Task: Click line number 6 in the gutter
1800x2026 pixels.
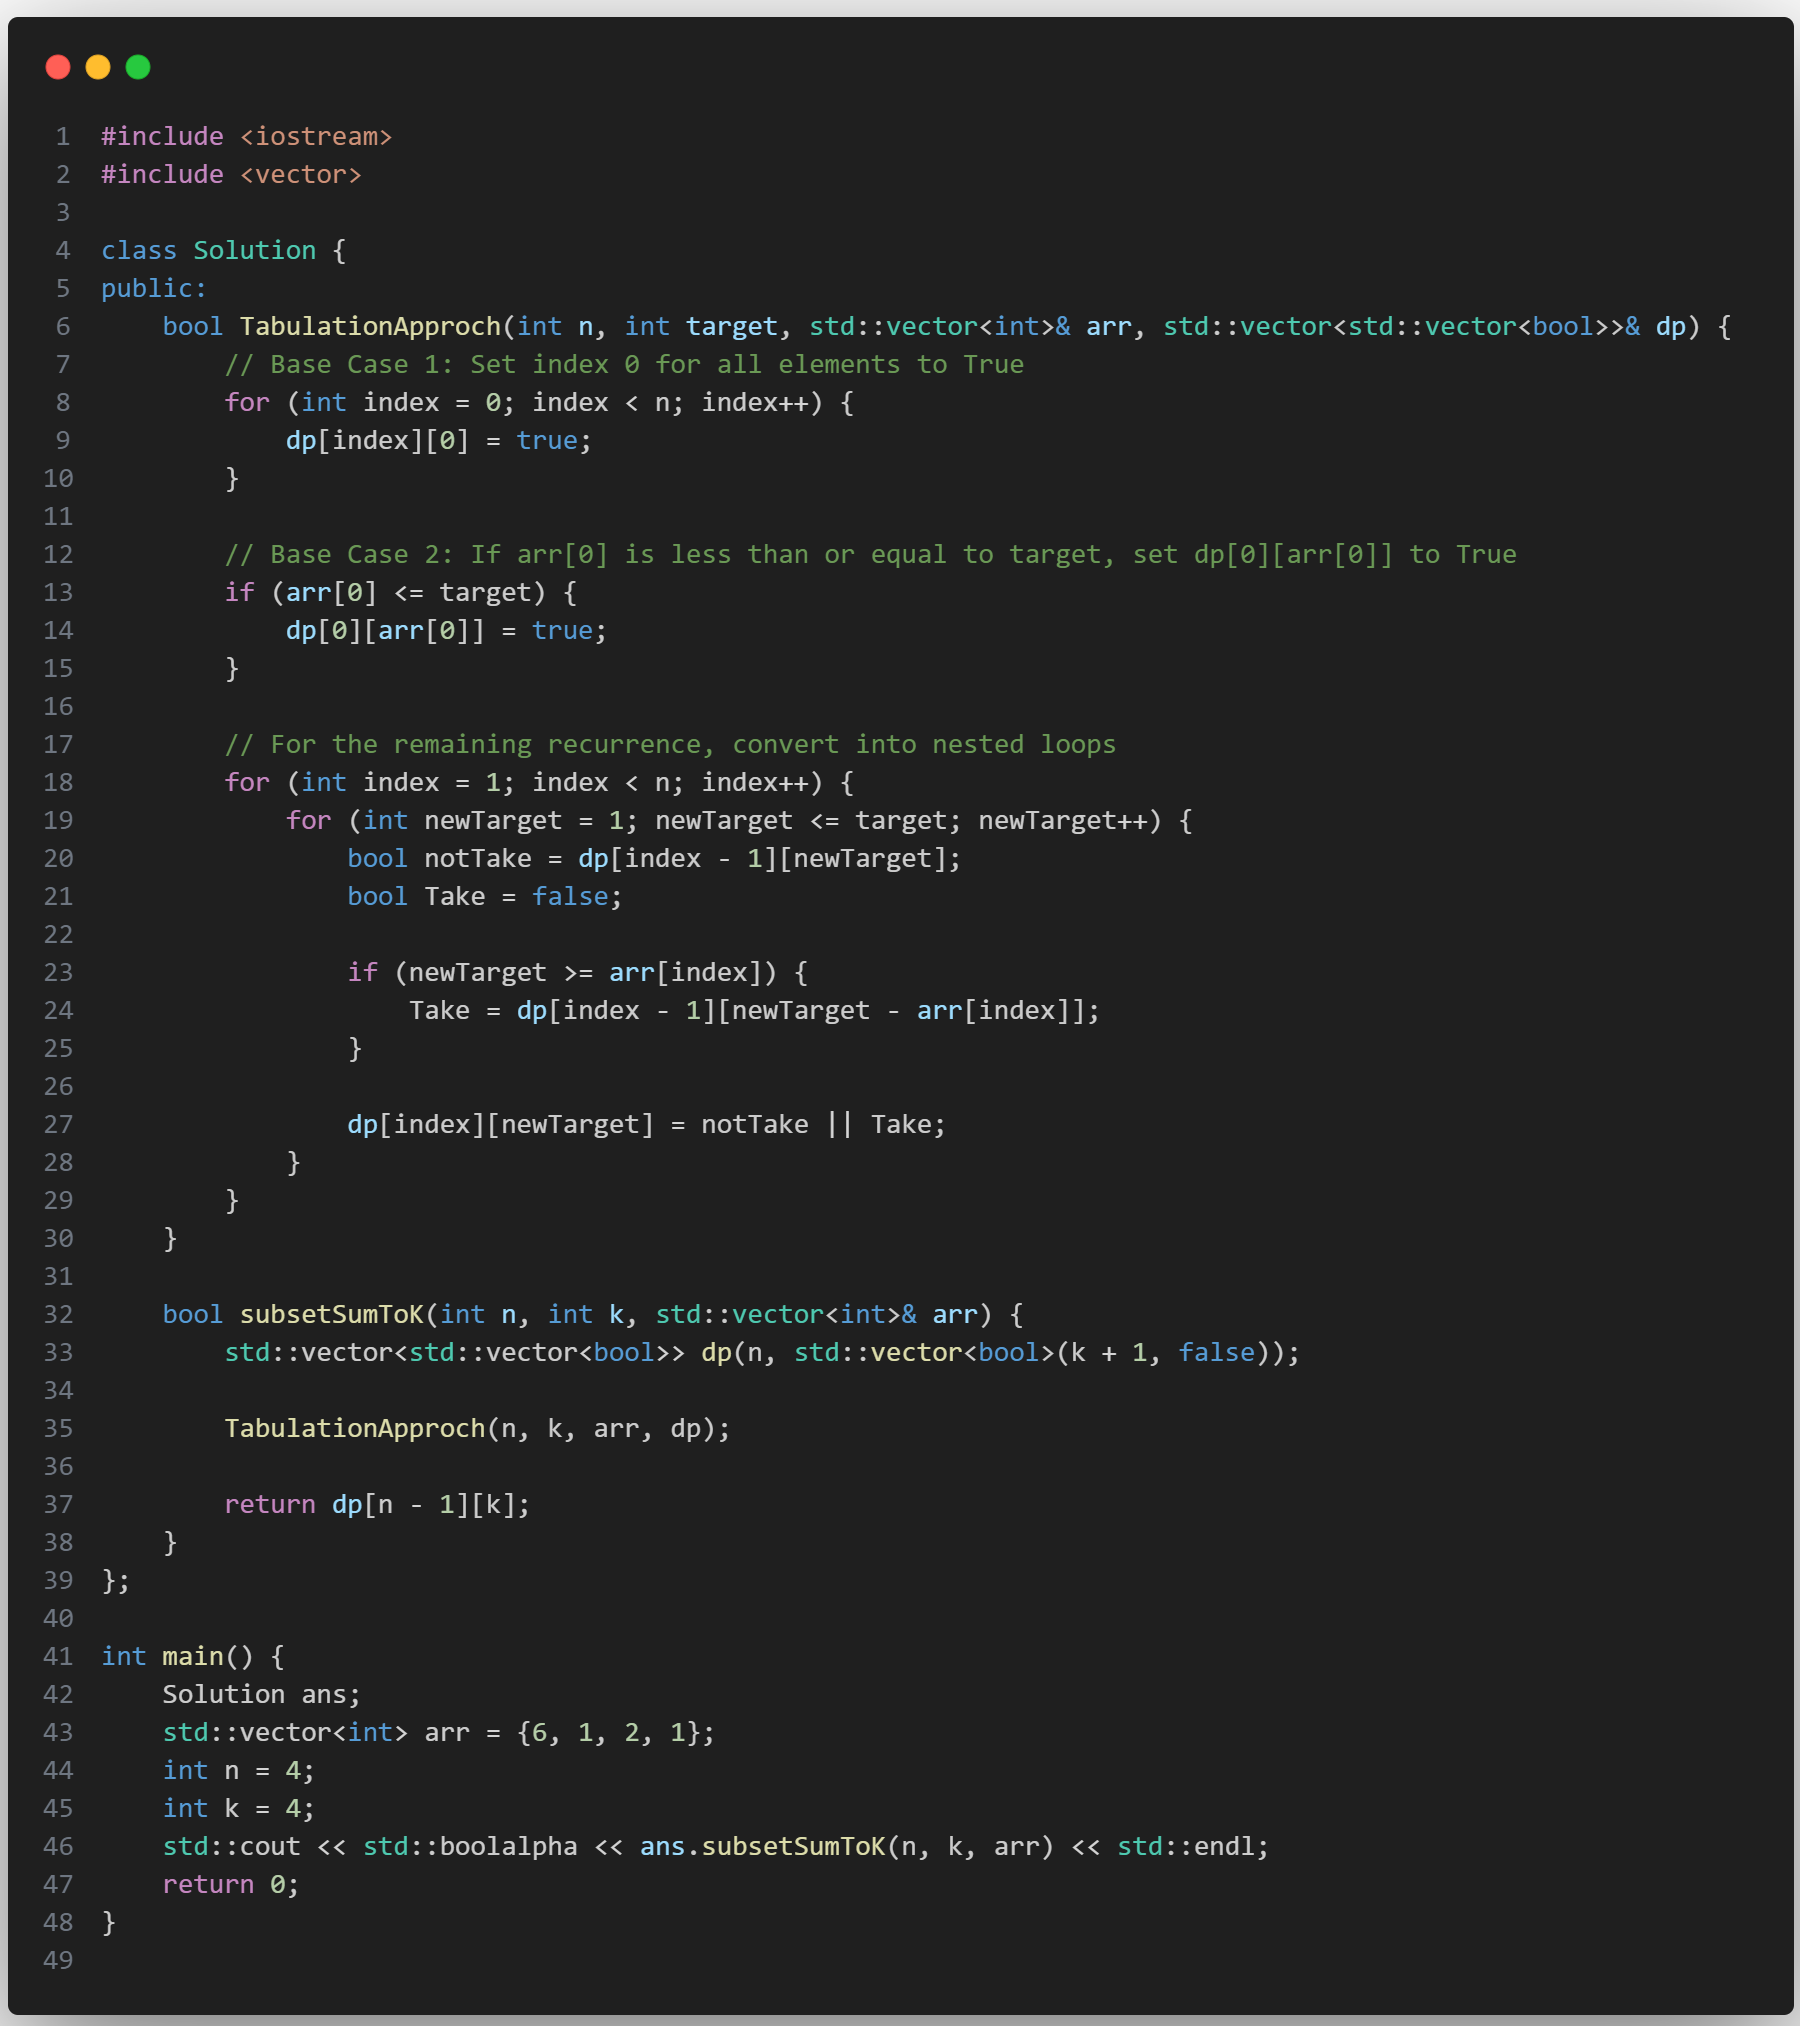Action: coord(62,326)
